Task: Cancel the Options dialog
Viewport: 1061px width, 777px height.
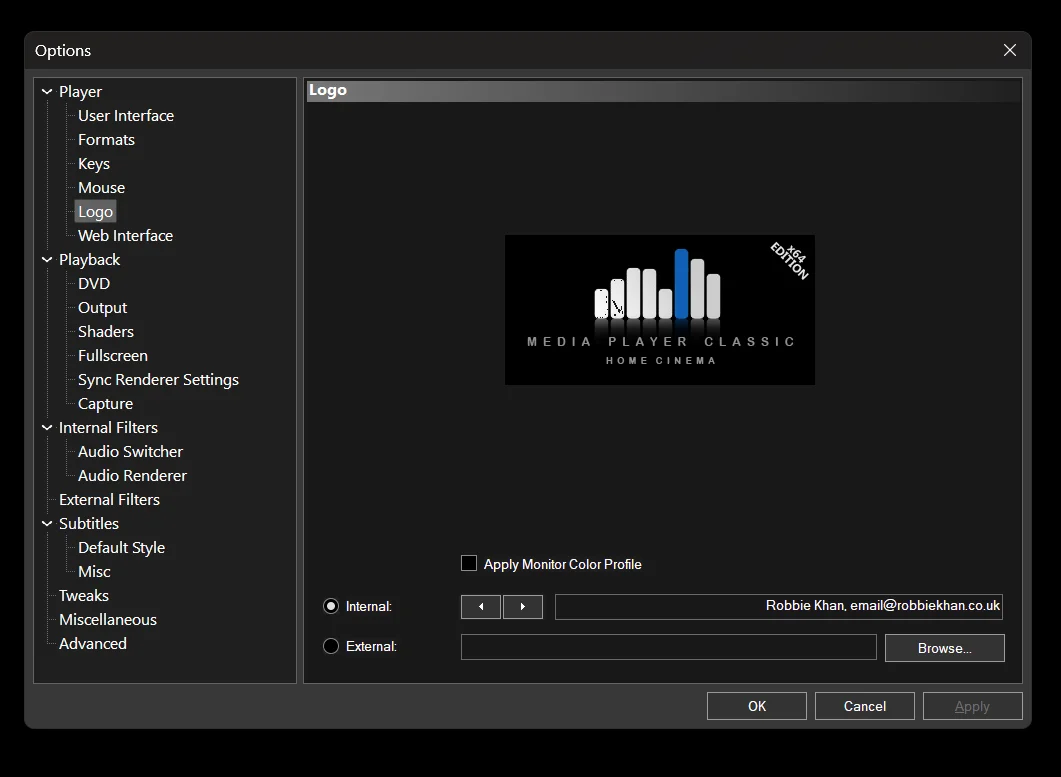Action: (865, 706)
